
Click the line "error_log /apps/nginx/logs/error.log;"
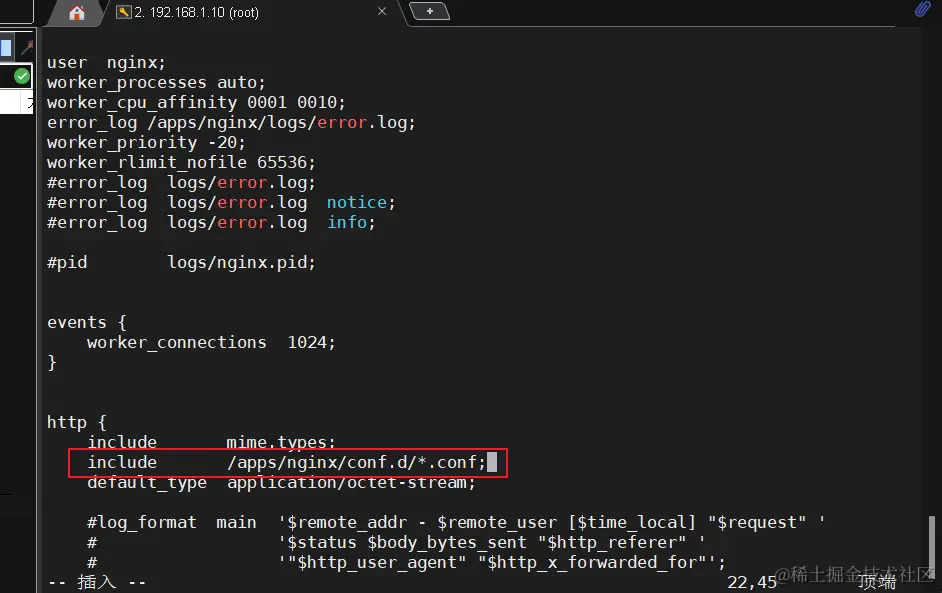231,123
